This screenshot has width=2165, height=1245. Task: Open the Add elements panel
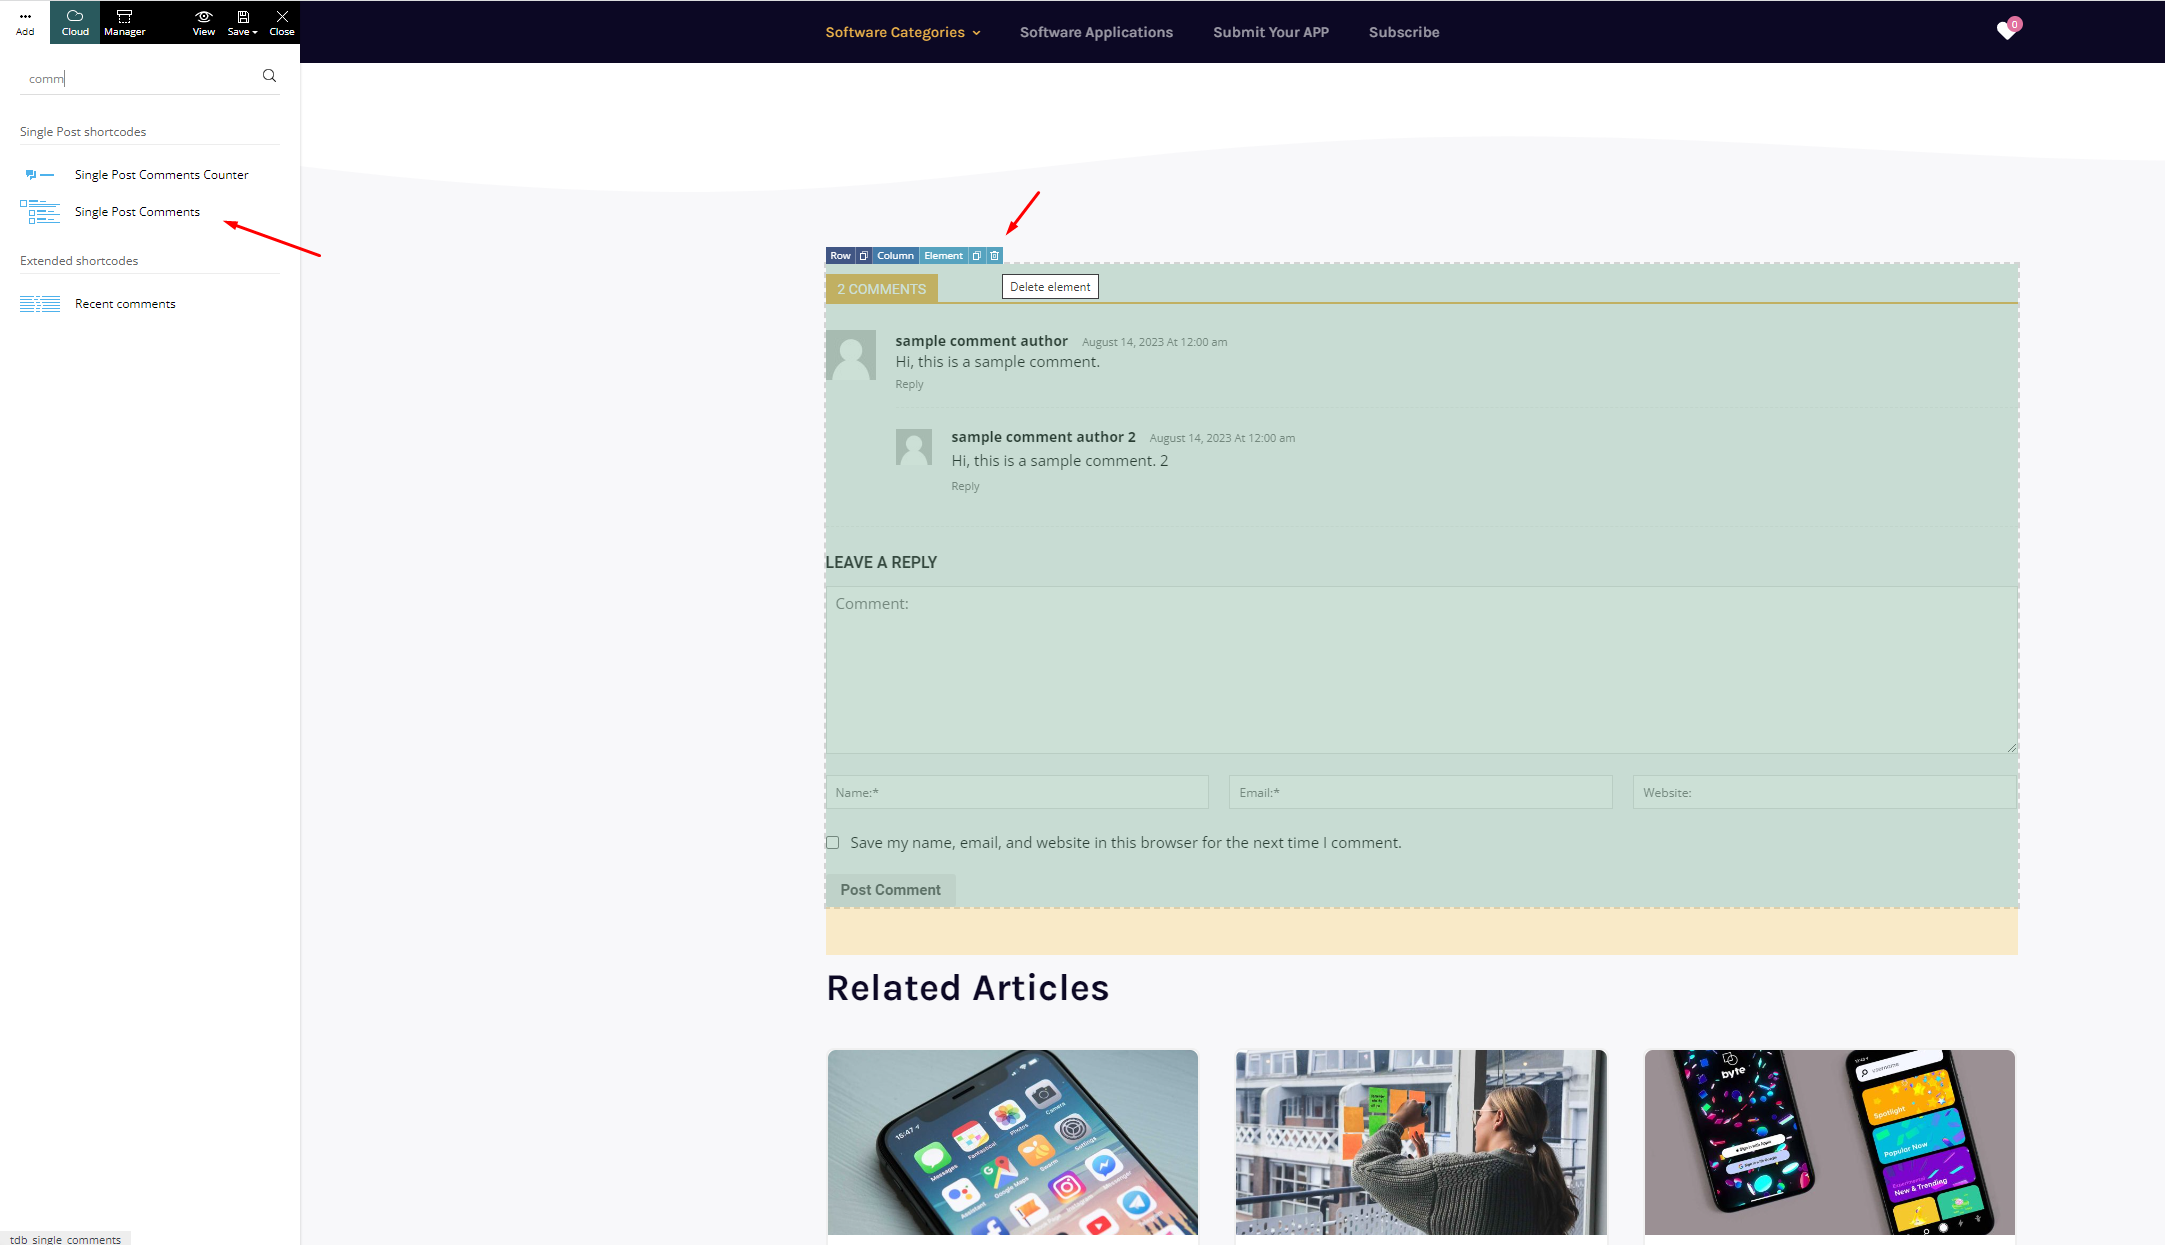coord(25,22)
